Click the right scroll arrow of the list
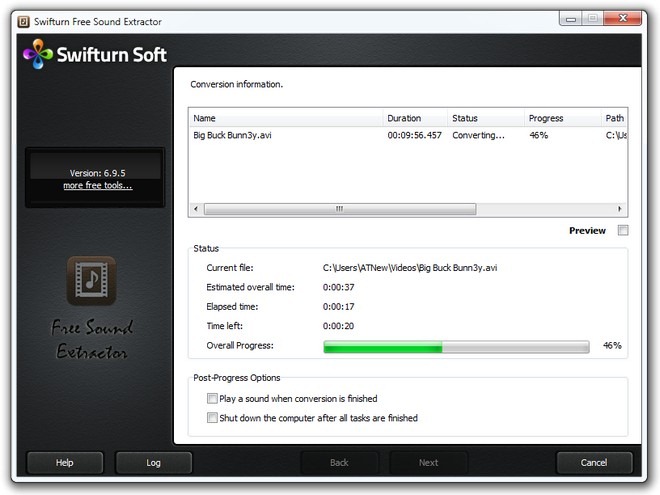The image size is (660, 495). click(619, 209)
